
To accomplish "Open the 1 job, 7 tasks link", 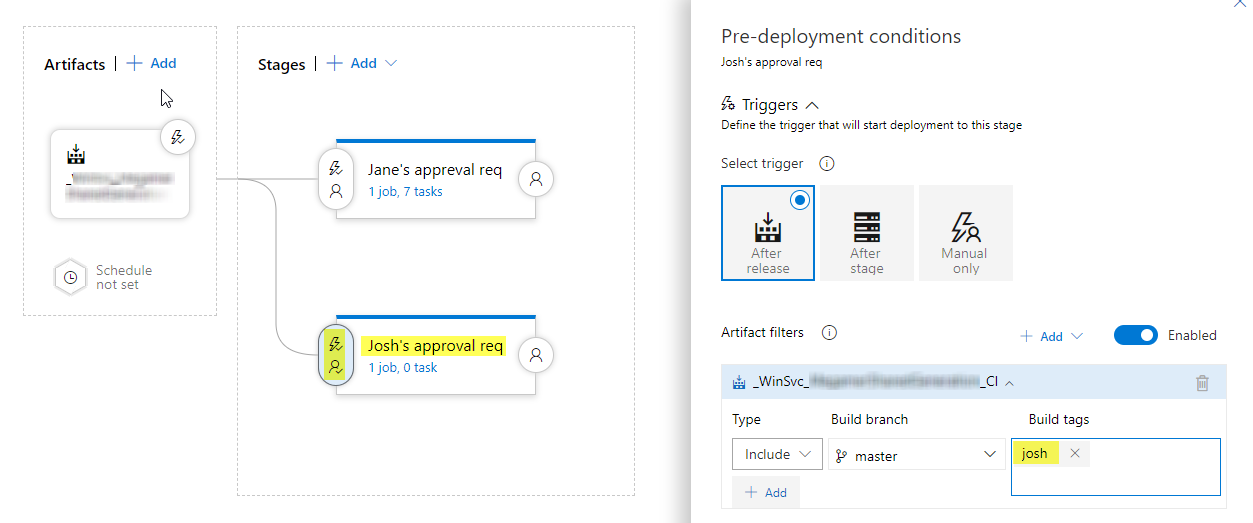I will click(x=405, y=191).
